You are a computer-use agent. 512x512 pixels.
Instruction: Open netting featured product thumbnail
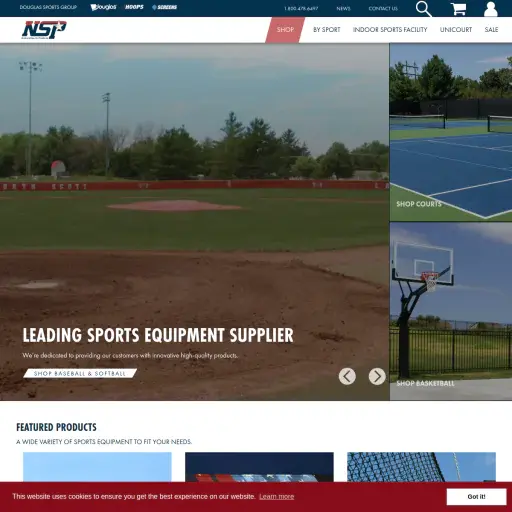(421, 467)
